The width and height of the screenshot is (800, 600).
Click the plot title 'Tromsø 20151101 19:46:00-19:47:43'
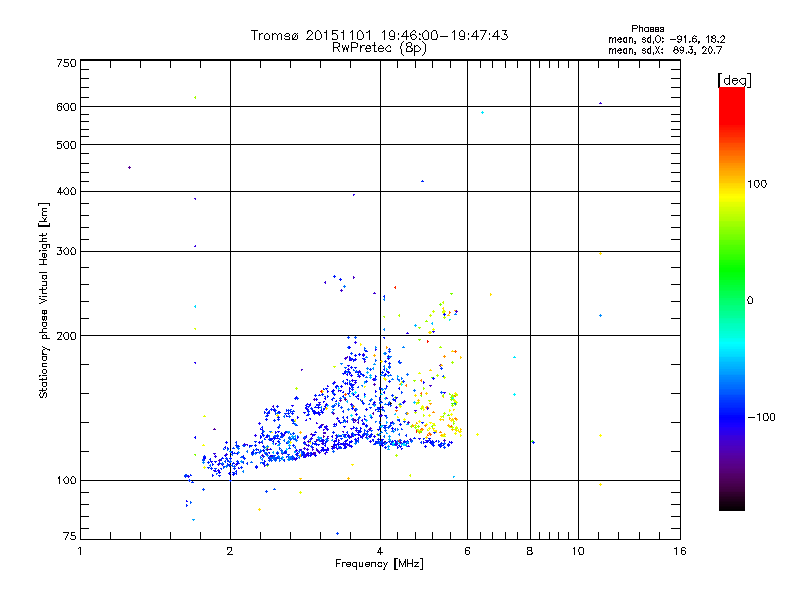click(x=379, y=35)
